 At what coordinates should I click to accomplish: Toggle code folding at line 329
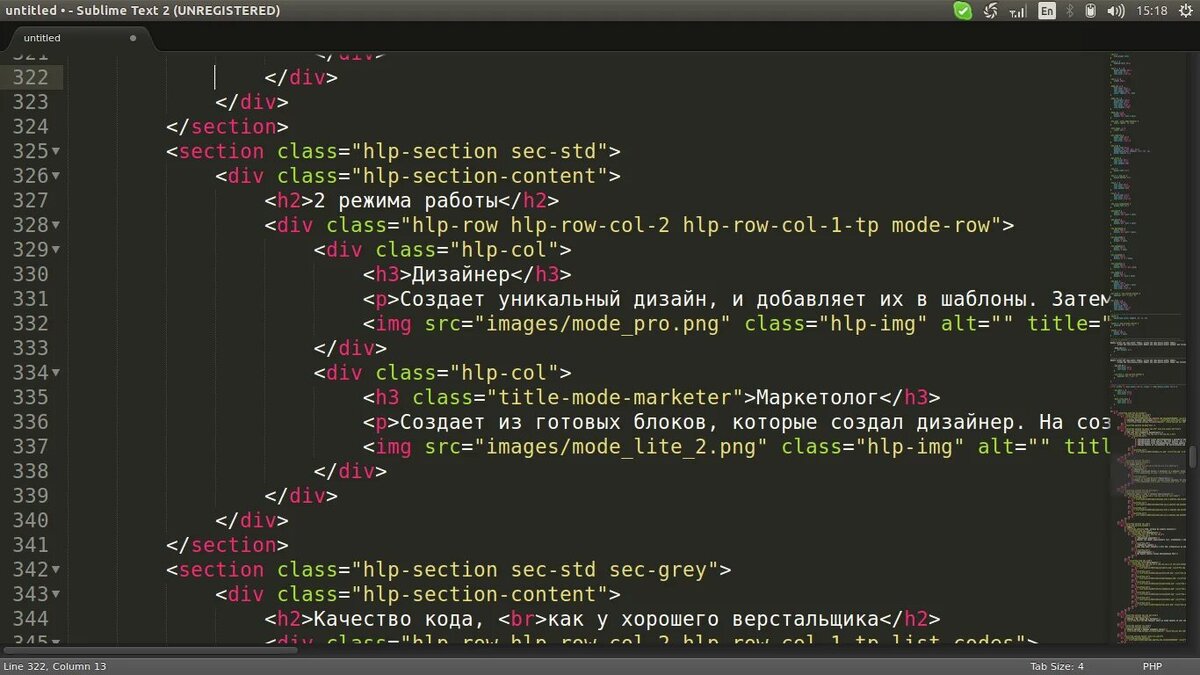coord(56,249)
